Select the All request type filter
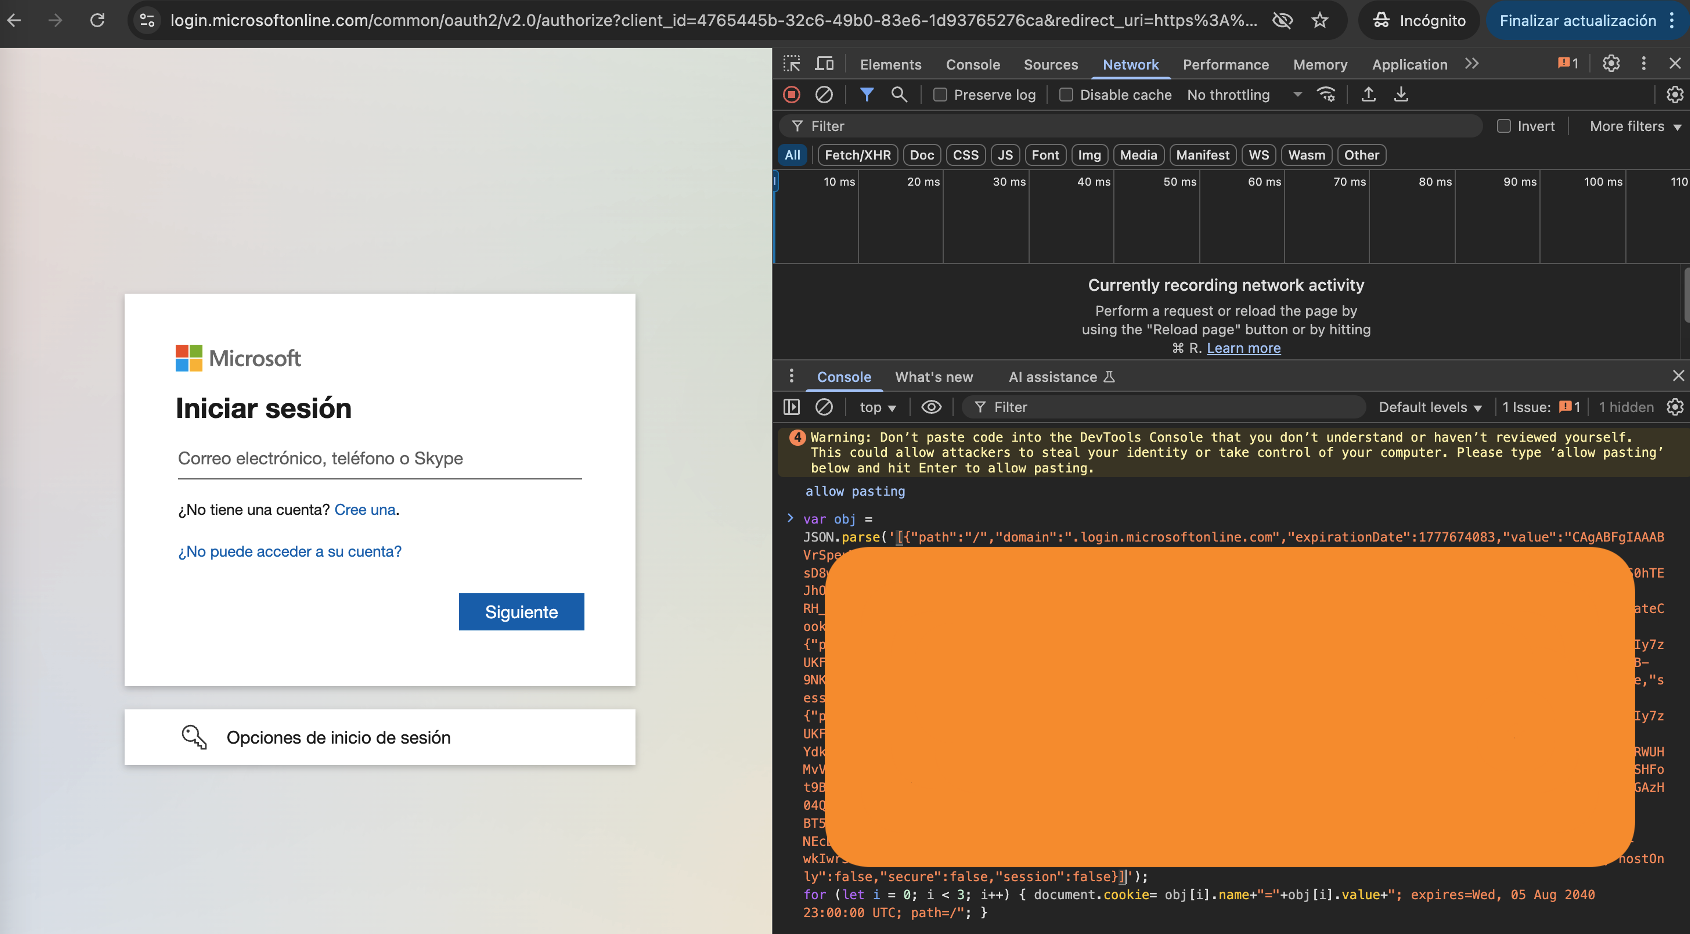This screenshot has height=934, width=1690. (792, 155)
